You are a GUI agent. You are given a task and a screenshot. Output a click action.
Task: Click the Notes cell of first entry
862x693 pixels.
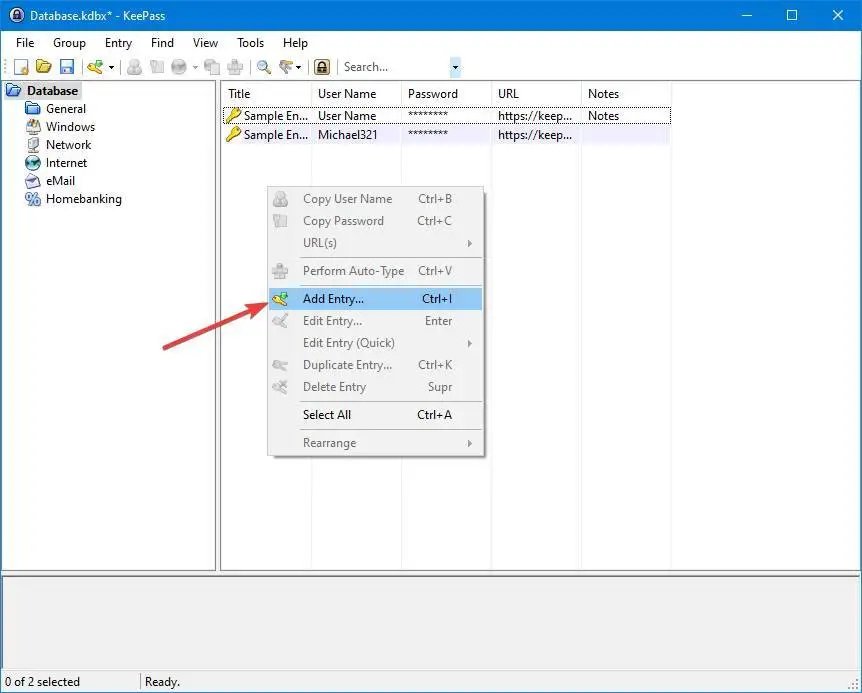tap(603, 116)
